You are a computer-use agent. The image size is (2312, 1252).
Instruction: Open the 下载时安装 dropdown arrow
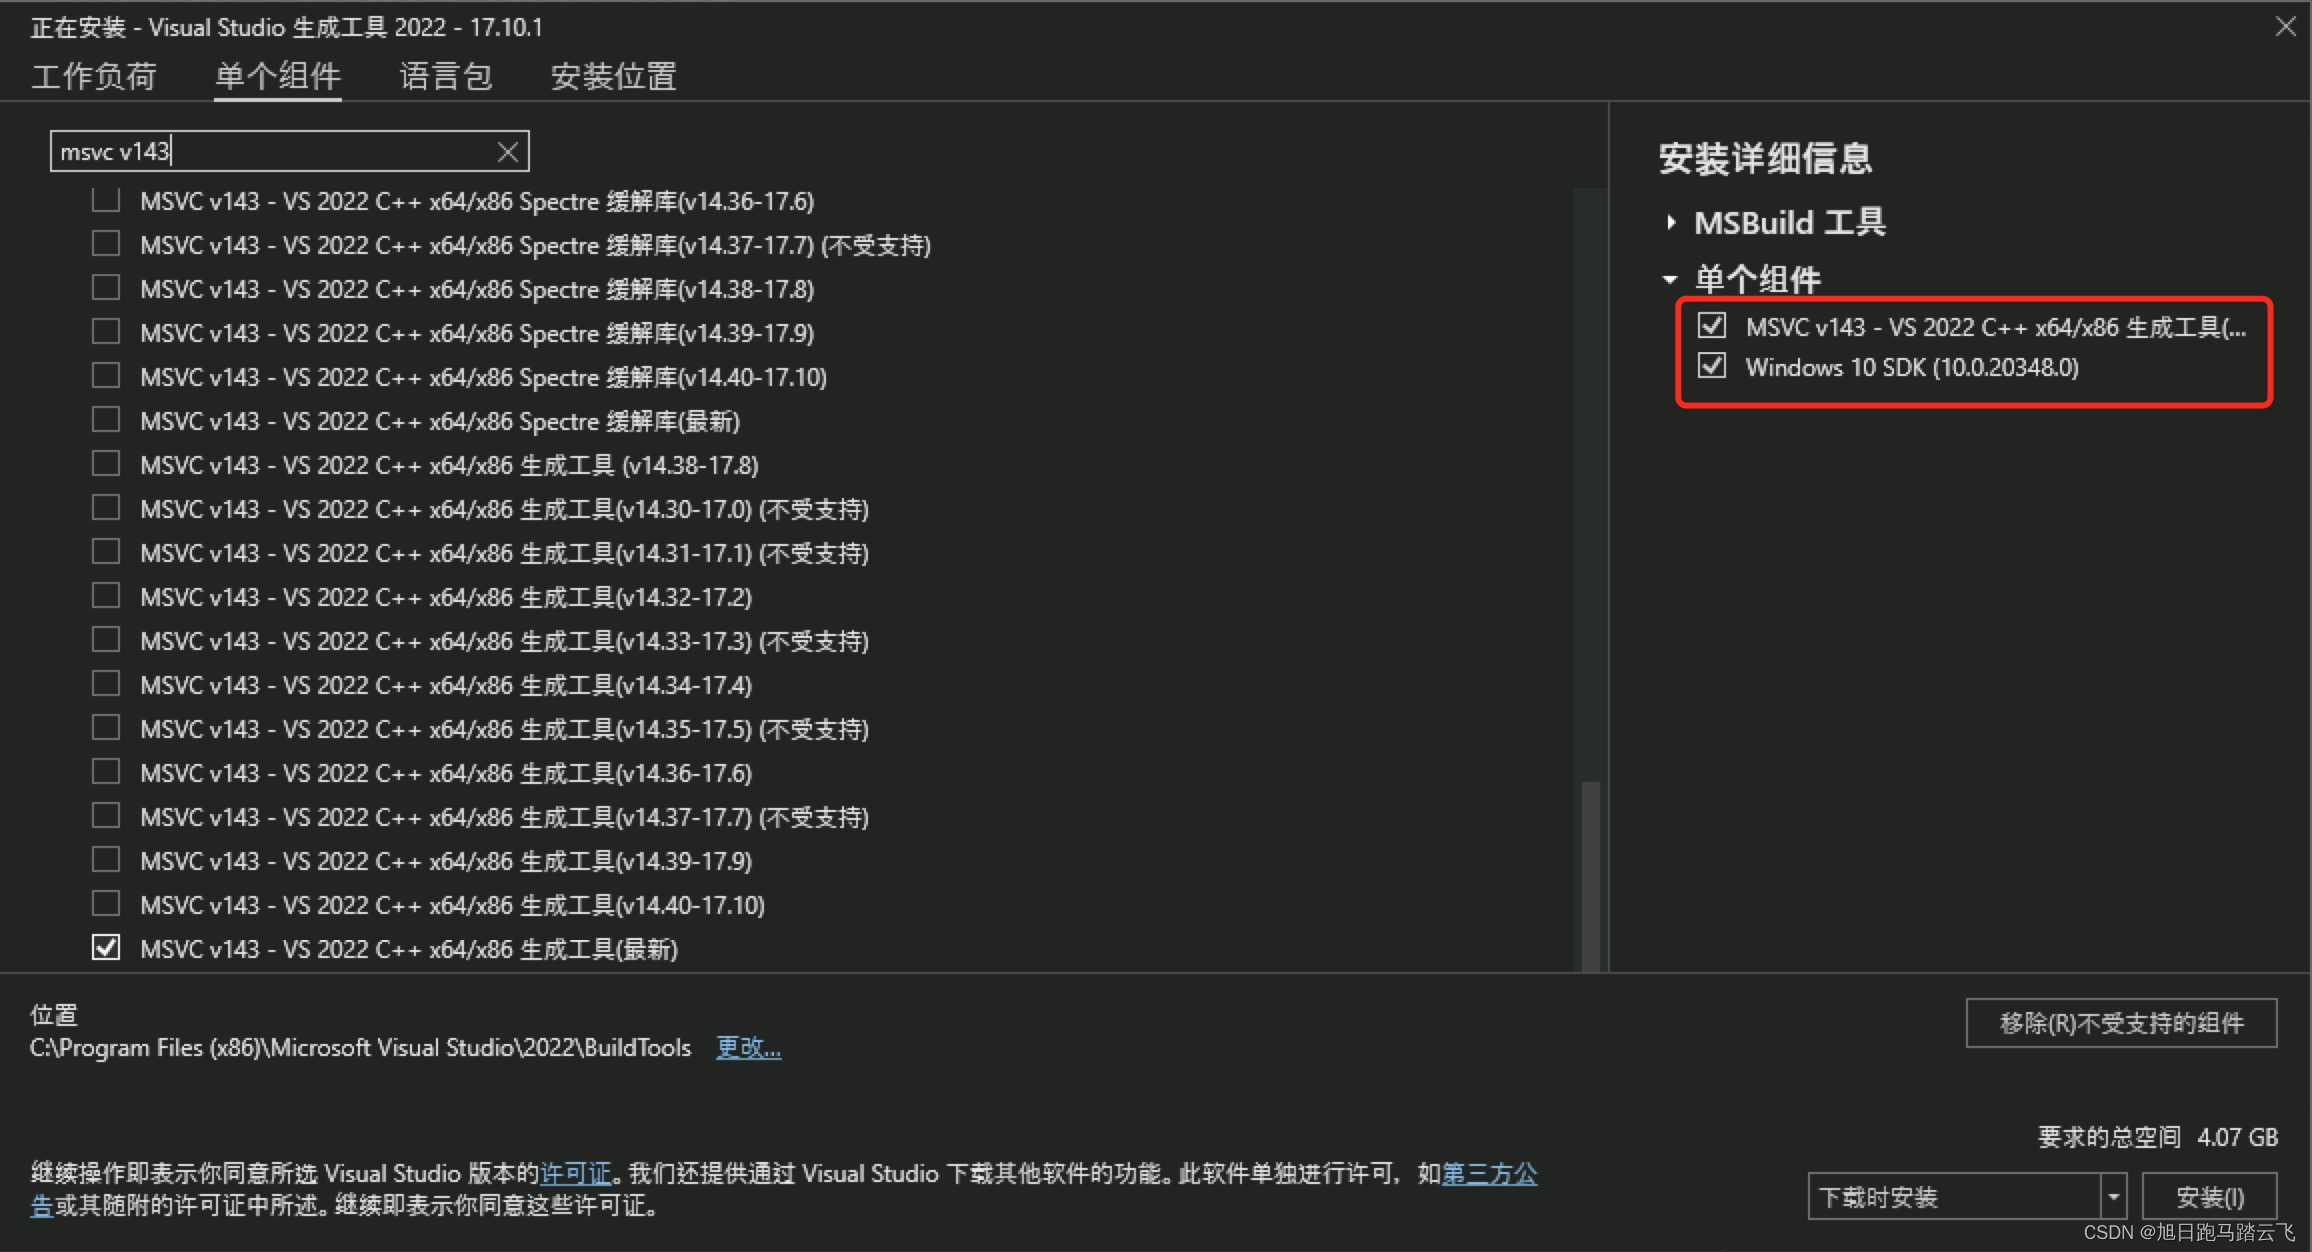coord(2113,1196)
